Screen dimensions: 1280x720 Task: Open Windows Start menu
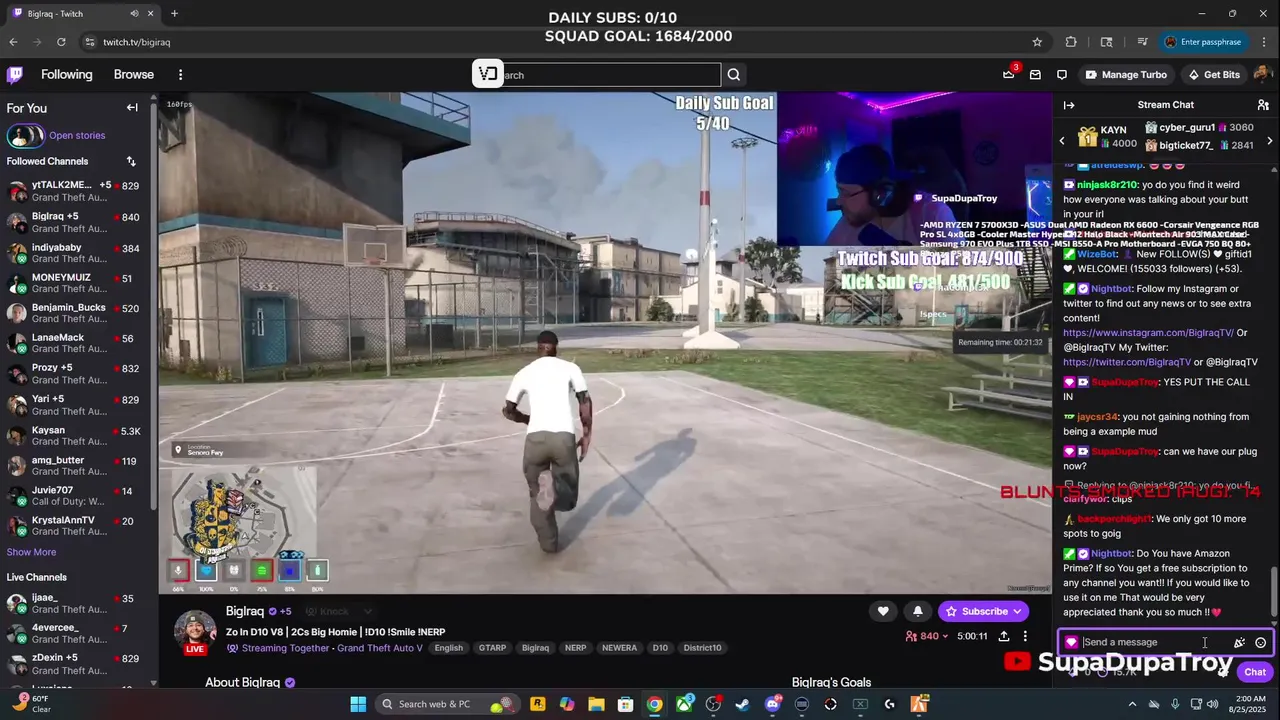pyautogui.click(x=358, y=704)
